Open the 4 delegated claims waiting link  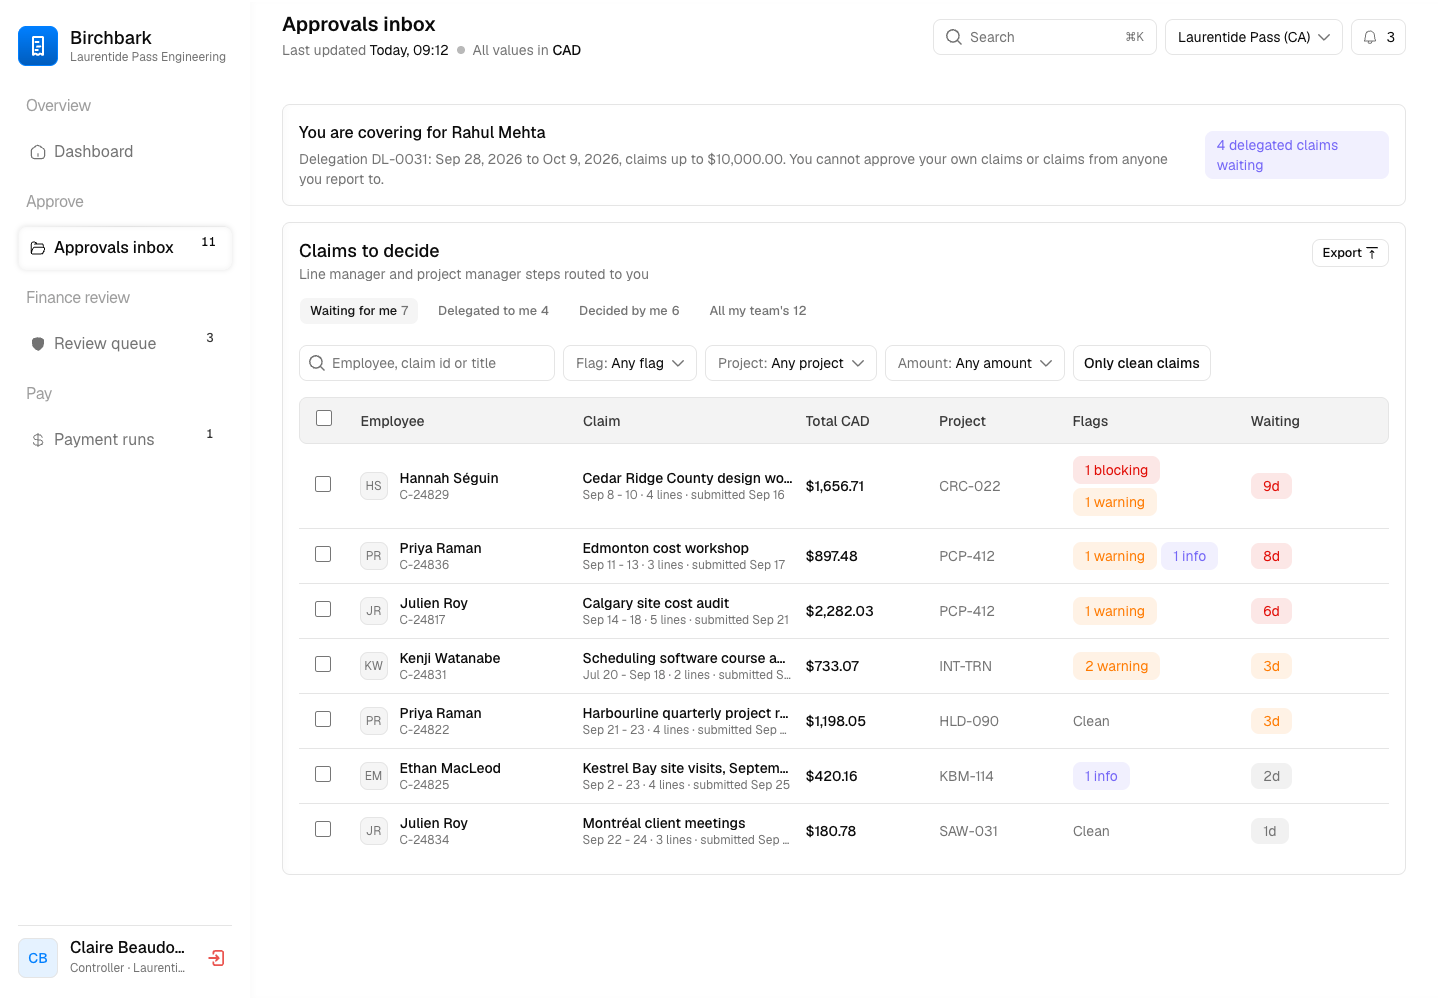click(x=1296, y=155)
